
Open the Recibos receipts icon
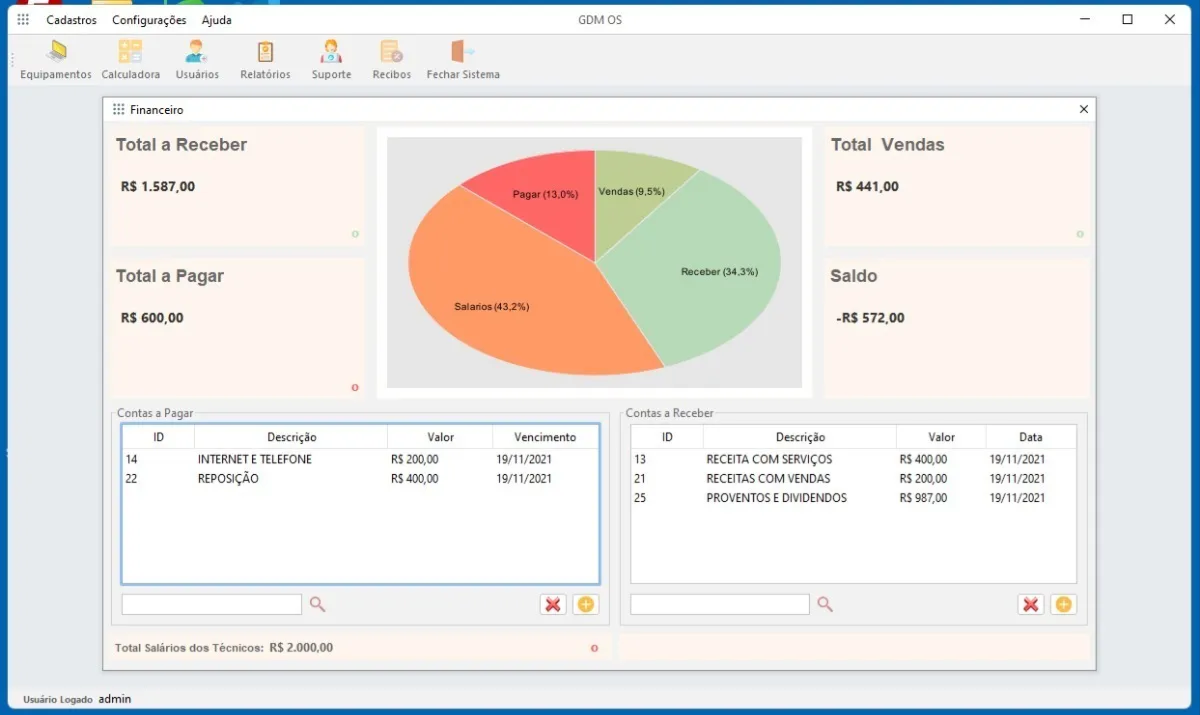click(391, 53)
